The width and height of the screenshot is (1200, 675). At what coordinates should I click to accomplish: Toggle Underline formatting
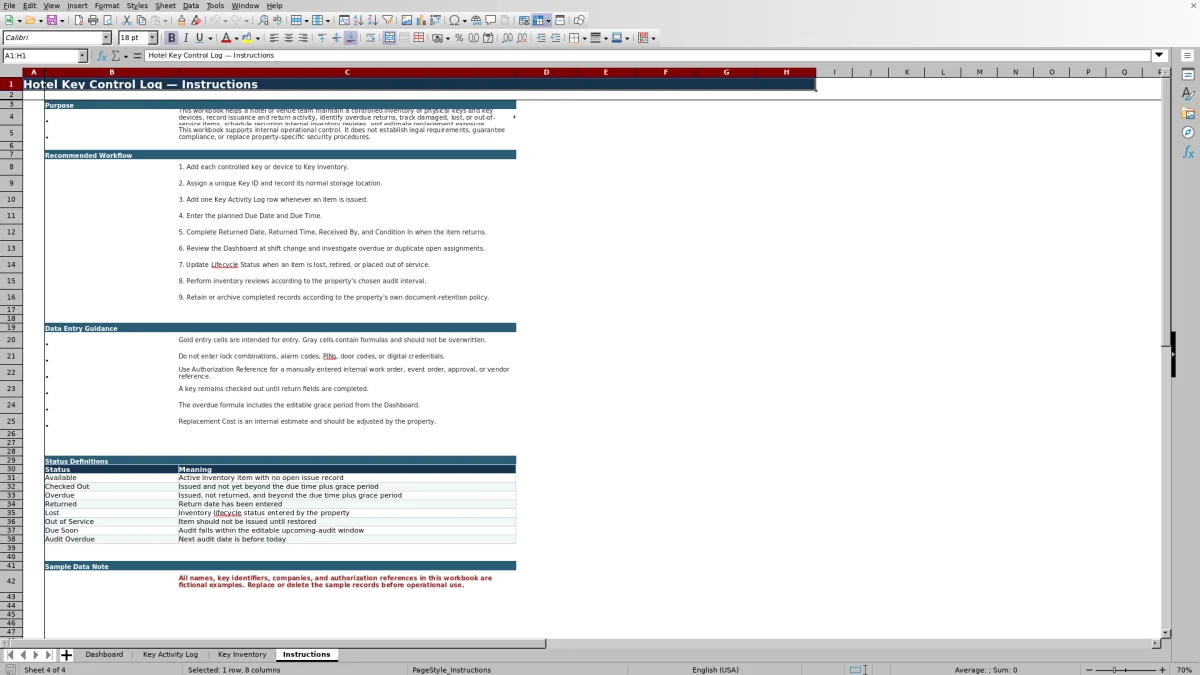coord(199,38)
